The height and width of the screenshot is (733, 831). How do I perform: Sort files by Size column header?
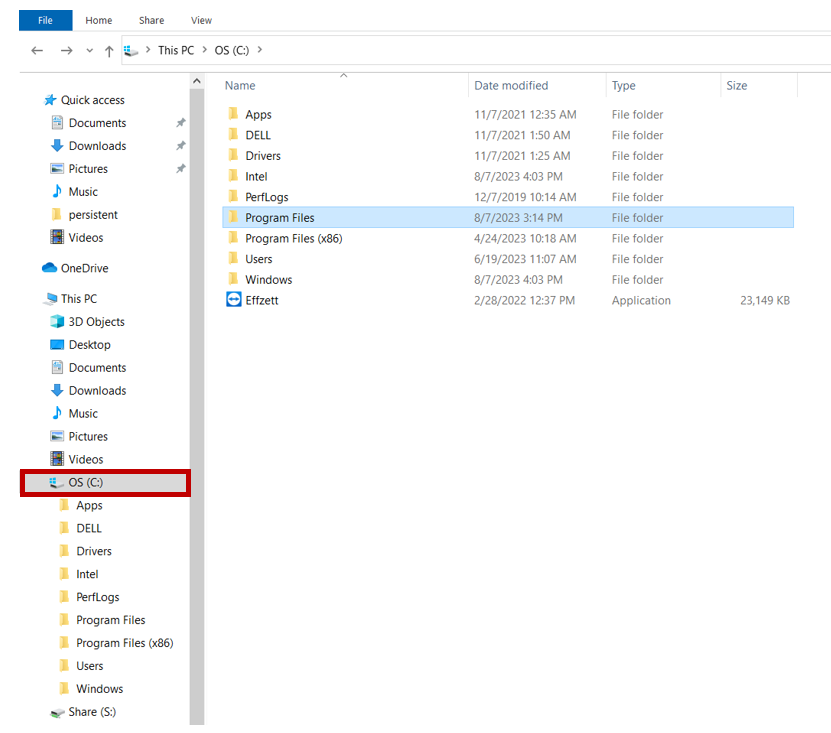[737, 86]
